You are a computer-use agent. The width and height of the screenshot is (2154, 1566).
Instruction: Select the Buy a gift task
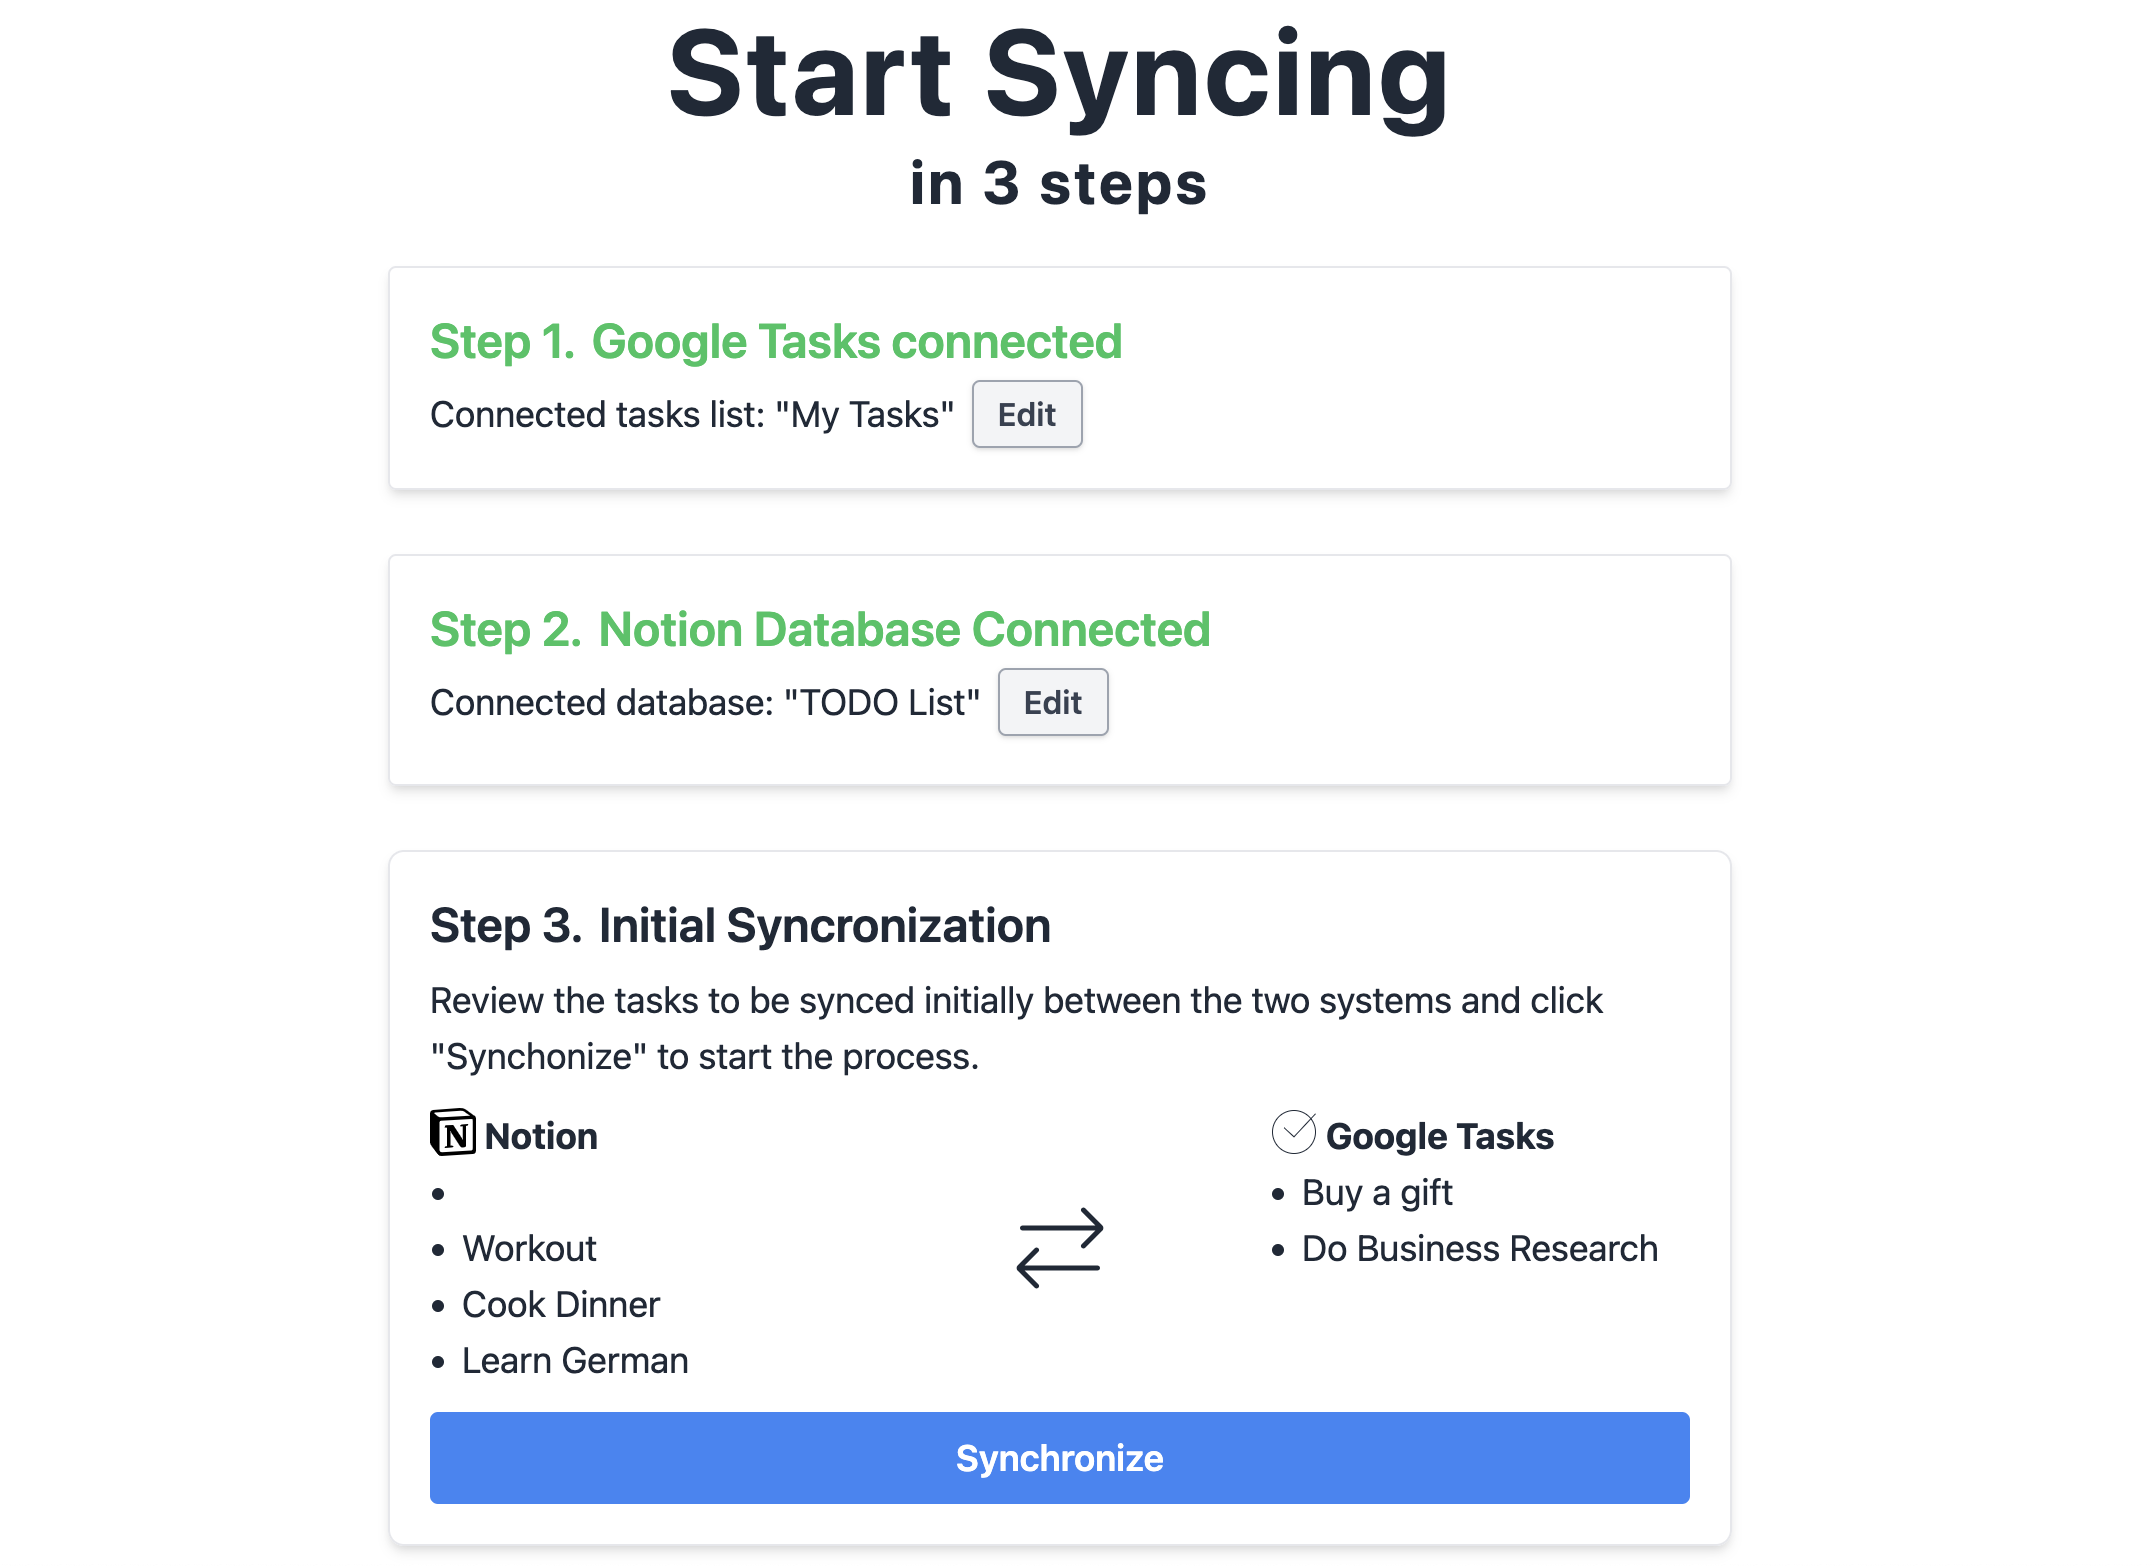pyautogui.click(x=1377, y=1192)
